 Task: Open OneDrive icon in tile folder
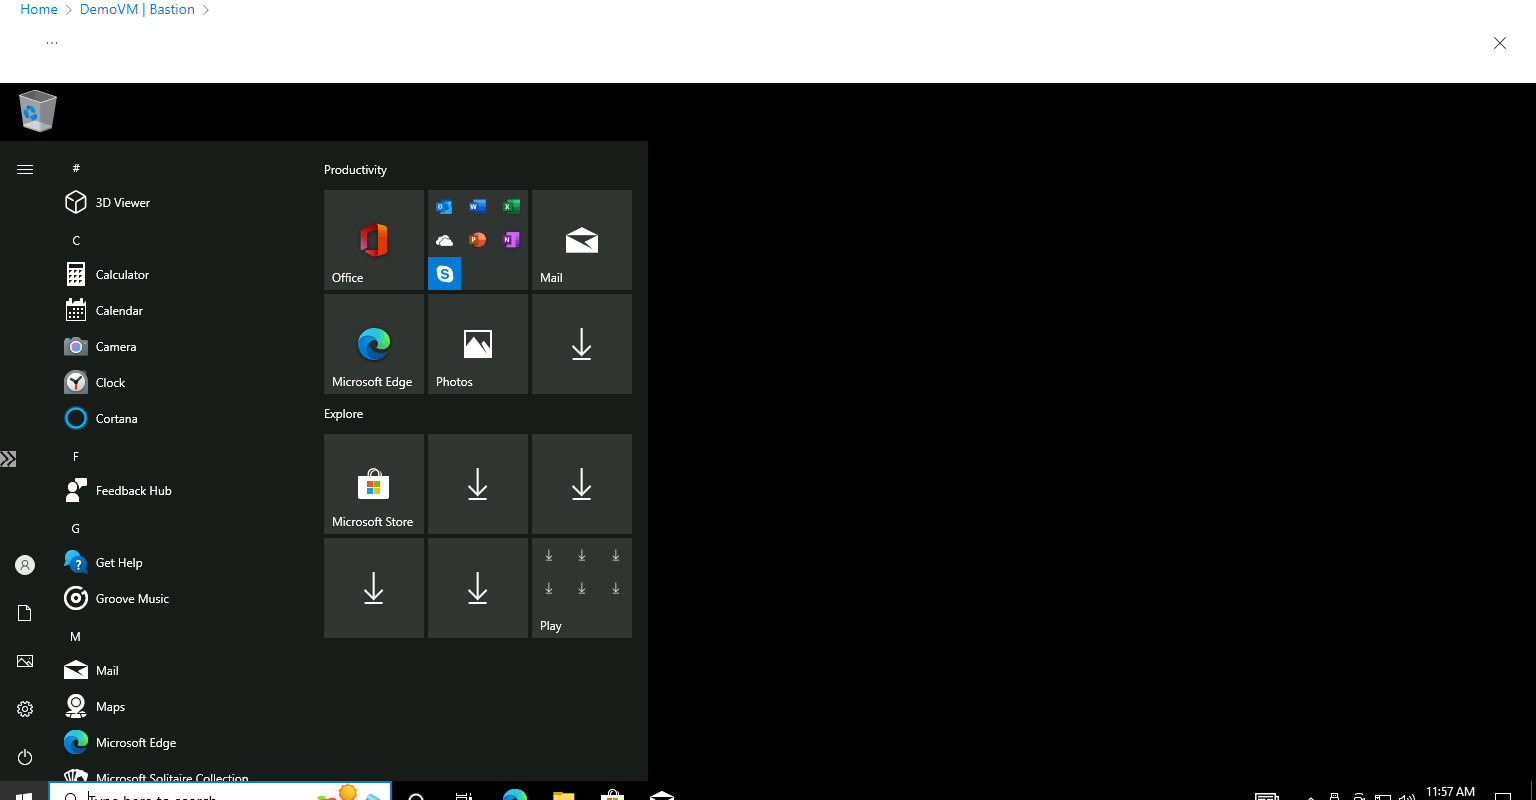point(444,240)
